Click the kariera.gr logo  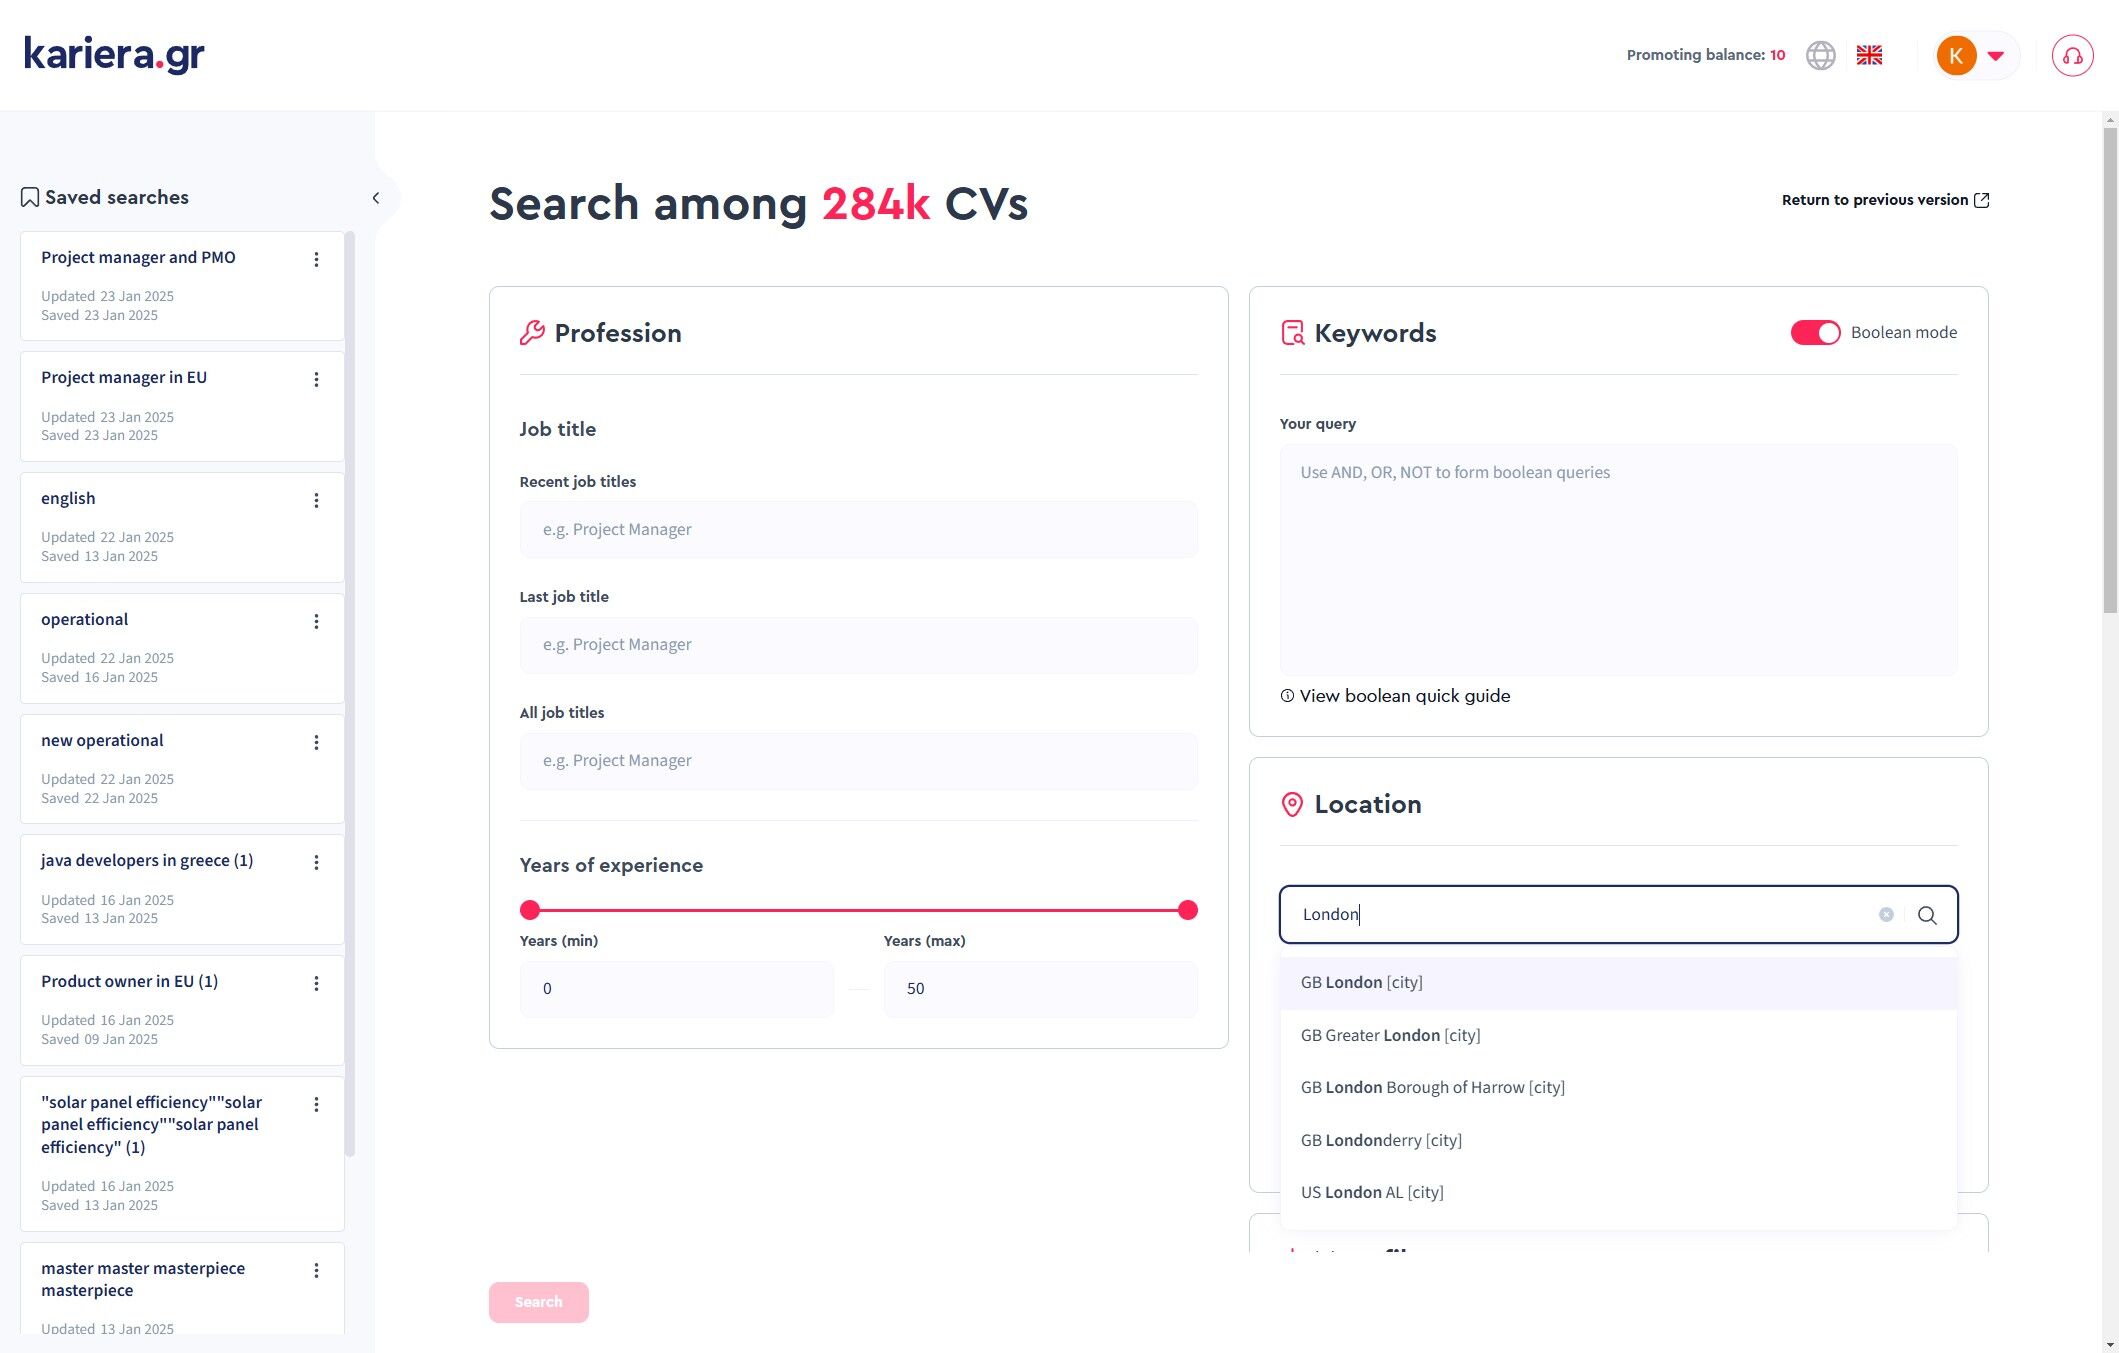(x=114, y=54)
